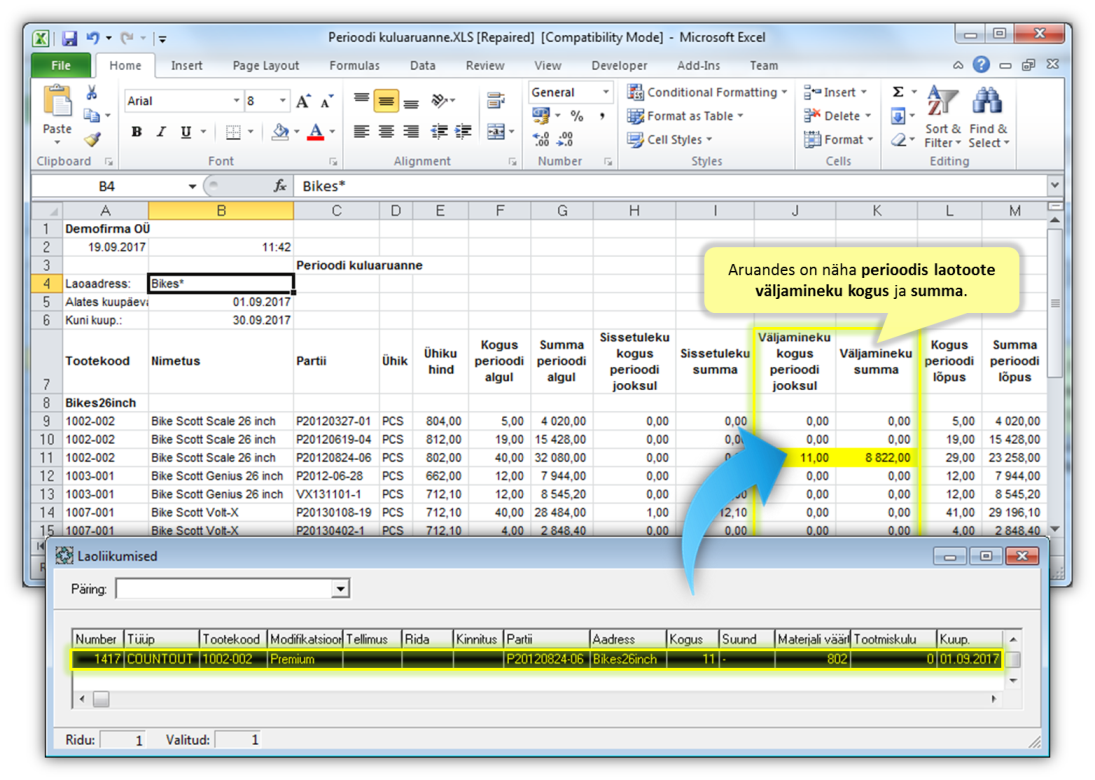
Task: Decrease font size with Shrink Font
Action: pos(327,102)
